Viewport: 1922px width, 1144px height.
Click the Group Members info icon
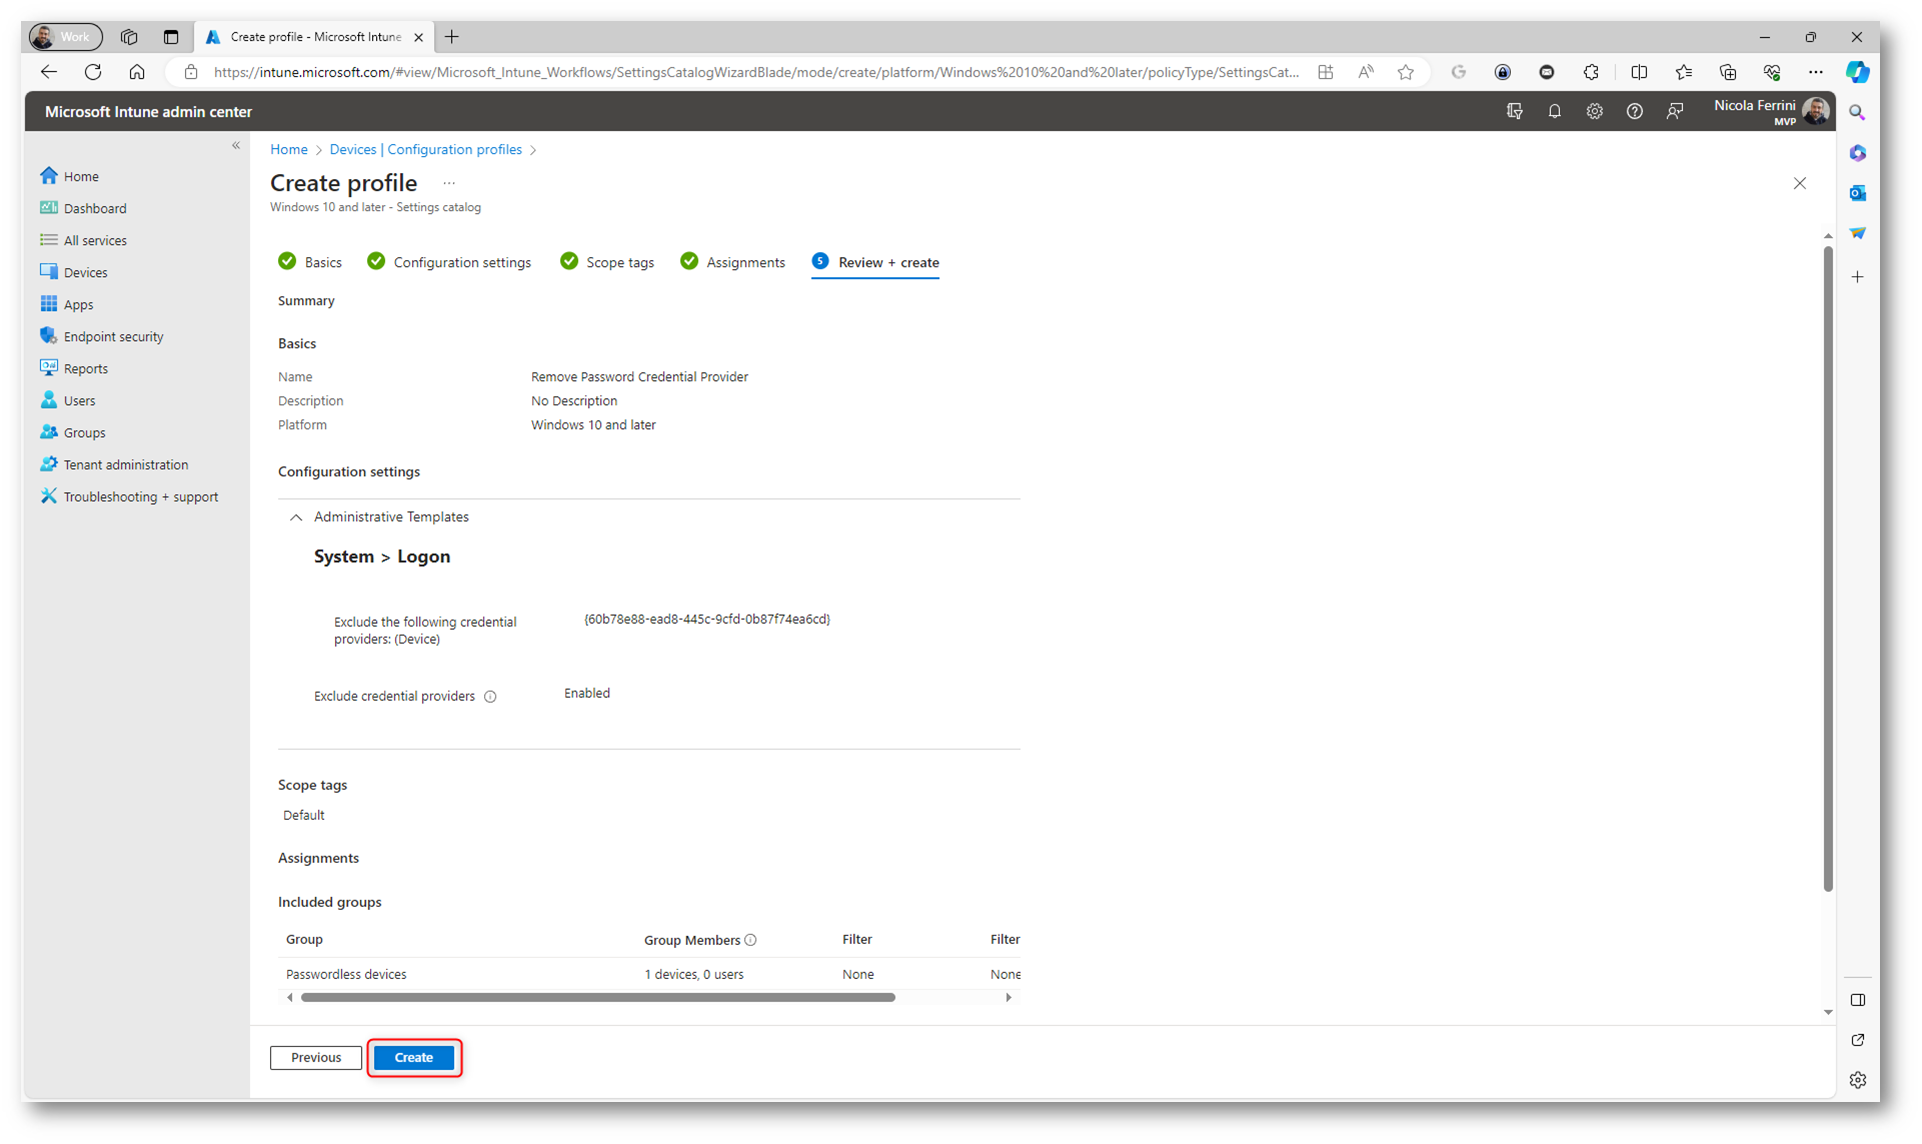[751, 940]
